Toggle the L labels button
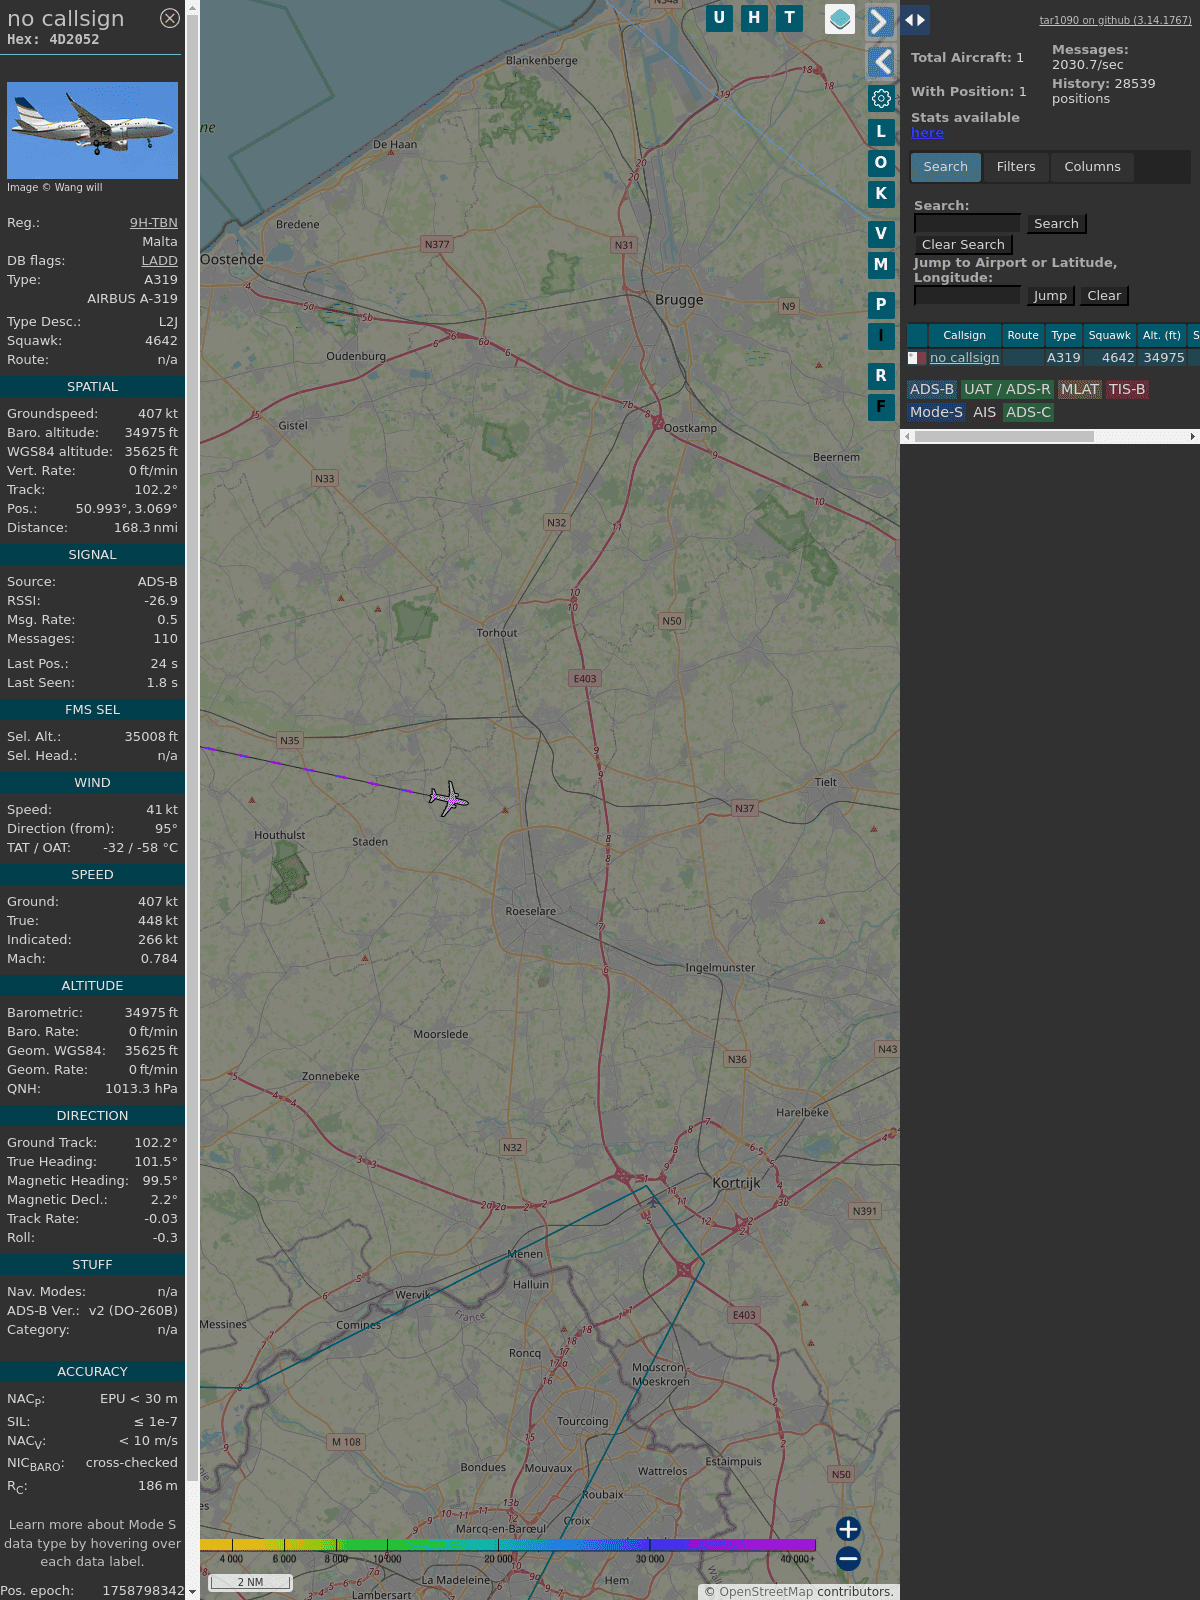The height and width of the screenshot is (1600, 1200). (881, 131)
